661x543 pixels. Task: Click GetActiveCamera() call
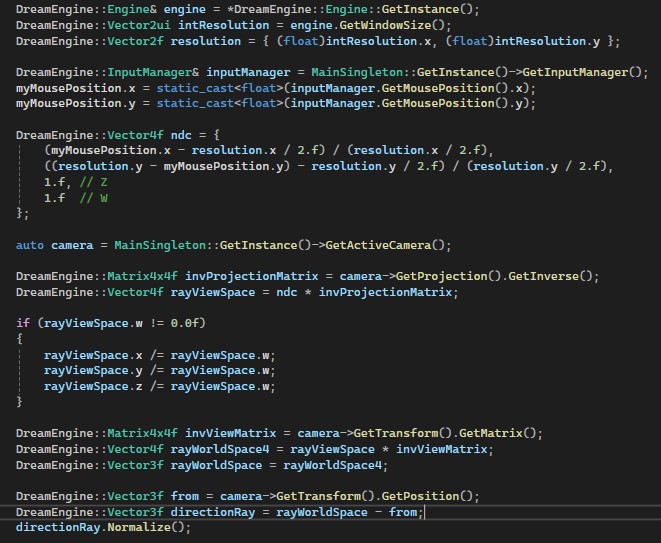[x=385, y=245]
